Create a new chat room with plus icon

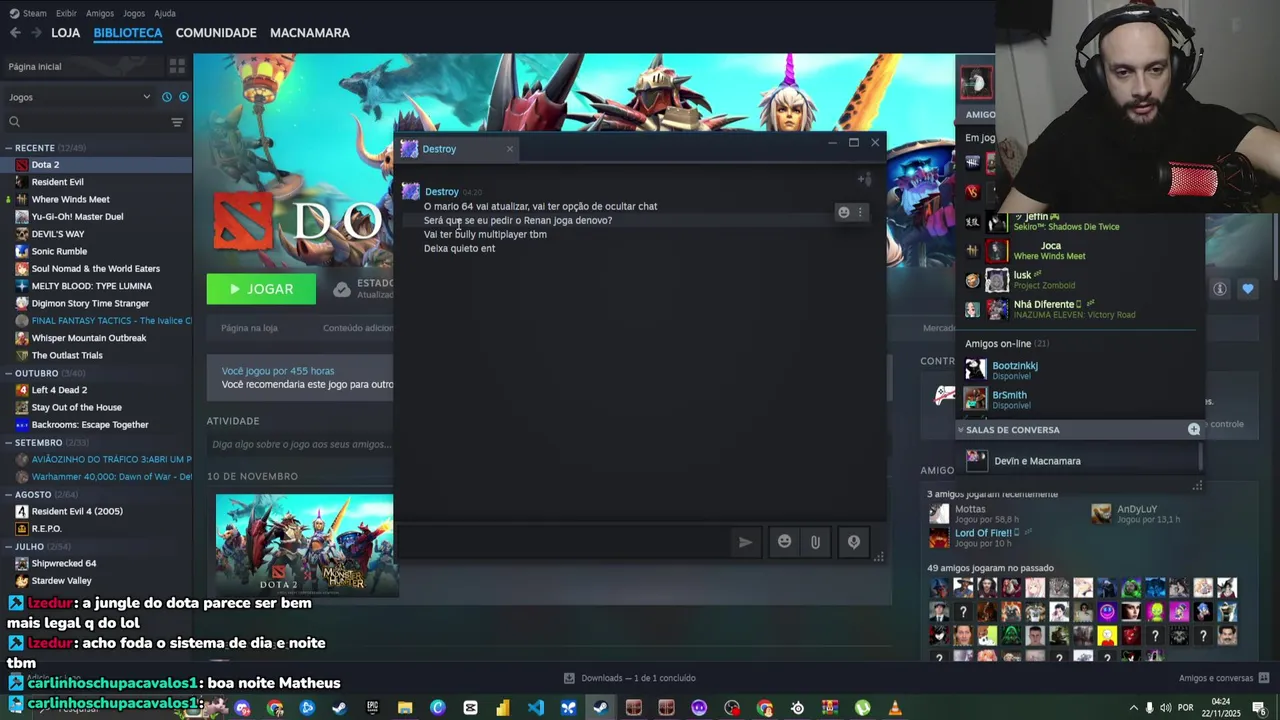click(1193, 429)
